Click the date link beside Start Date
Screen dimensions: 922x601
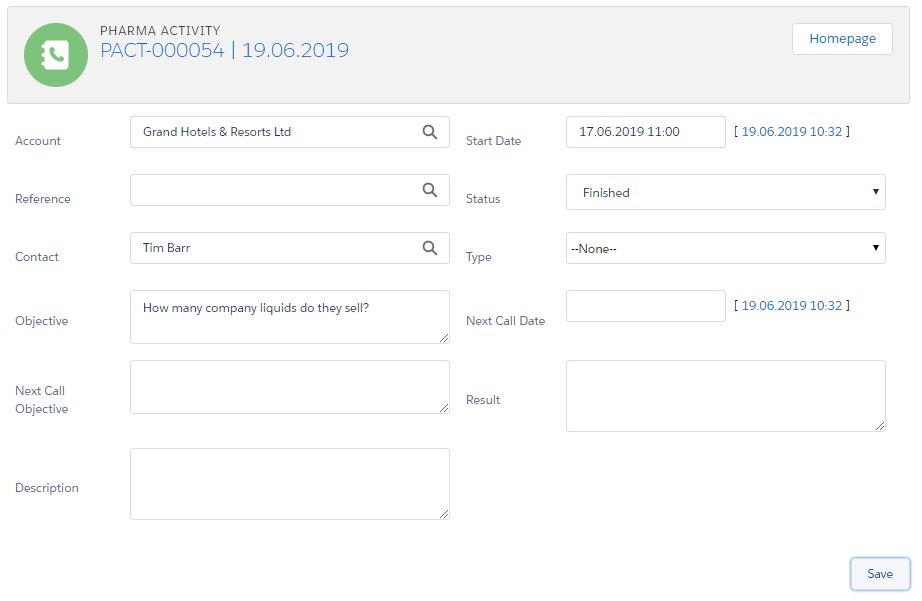tap(791, 131)
